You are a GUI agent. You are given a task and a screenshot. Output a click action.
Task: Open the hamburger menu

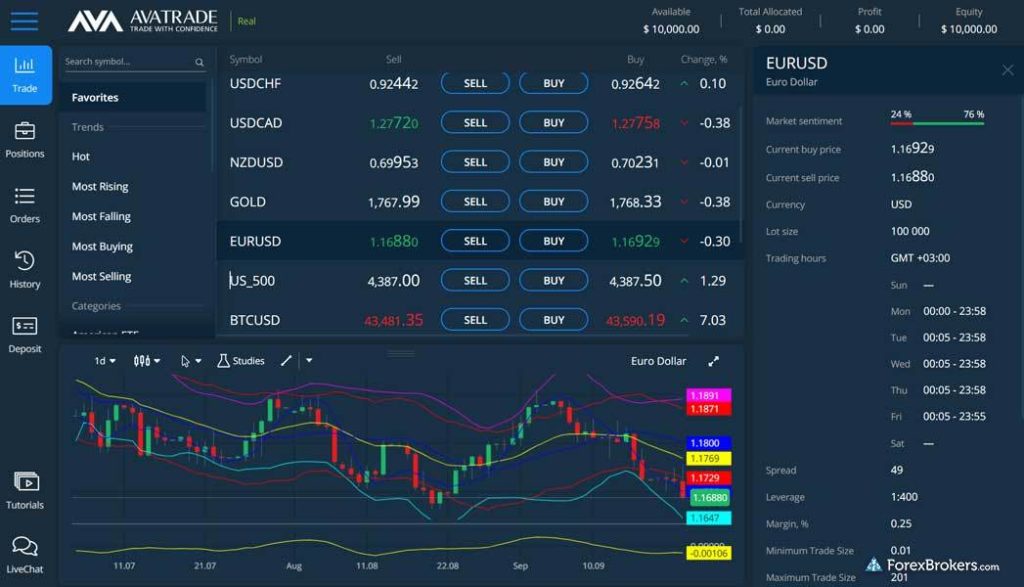(x=23, y=22)
